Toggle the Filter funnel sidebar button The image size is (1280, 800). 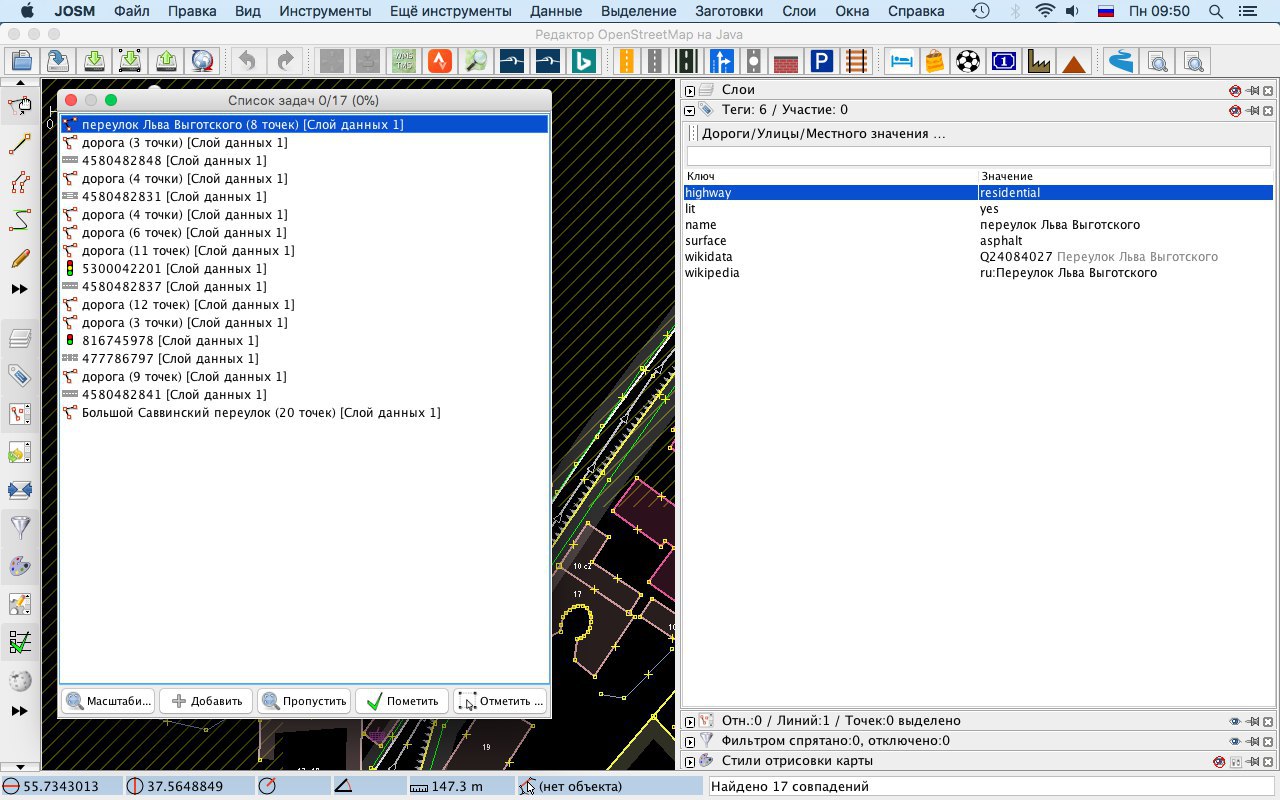(x=20, y=528)
